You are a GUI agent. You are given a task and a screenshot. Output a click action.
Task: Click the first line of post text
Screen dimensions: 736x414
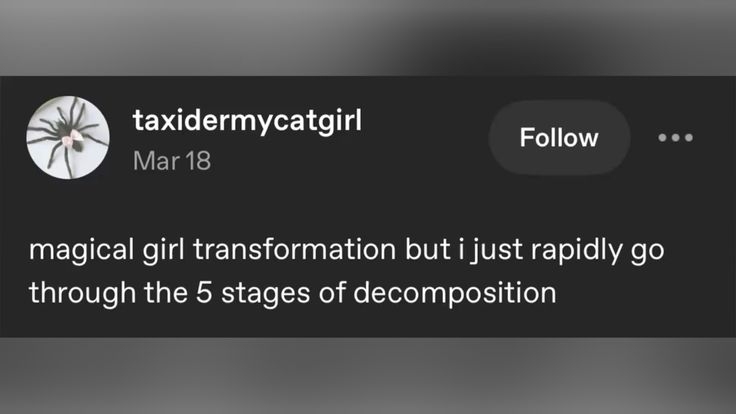click(345, 249)
